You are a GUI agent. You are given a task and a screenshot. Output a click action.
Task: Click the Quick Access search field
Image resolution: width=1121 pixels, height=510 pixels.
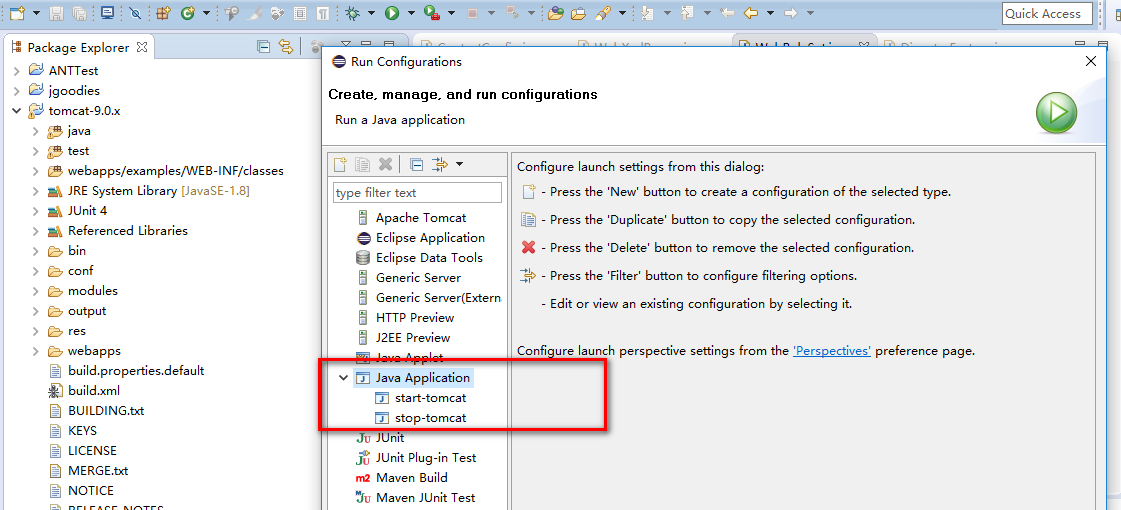1047,14
